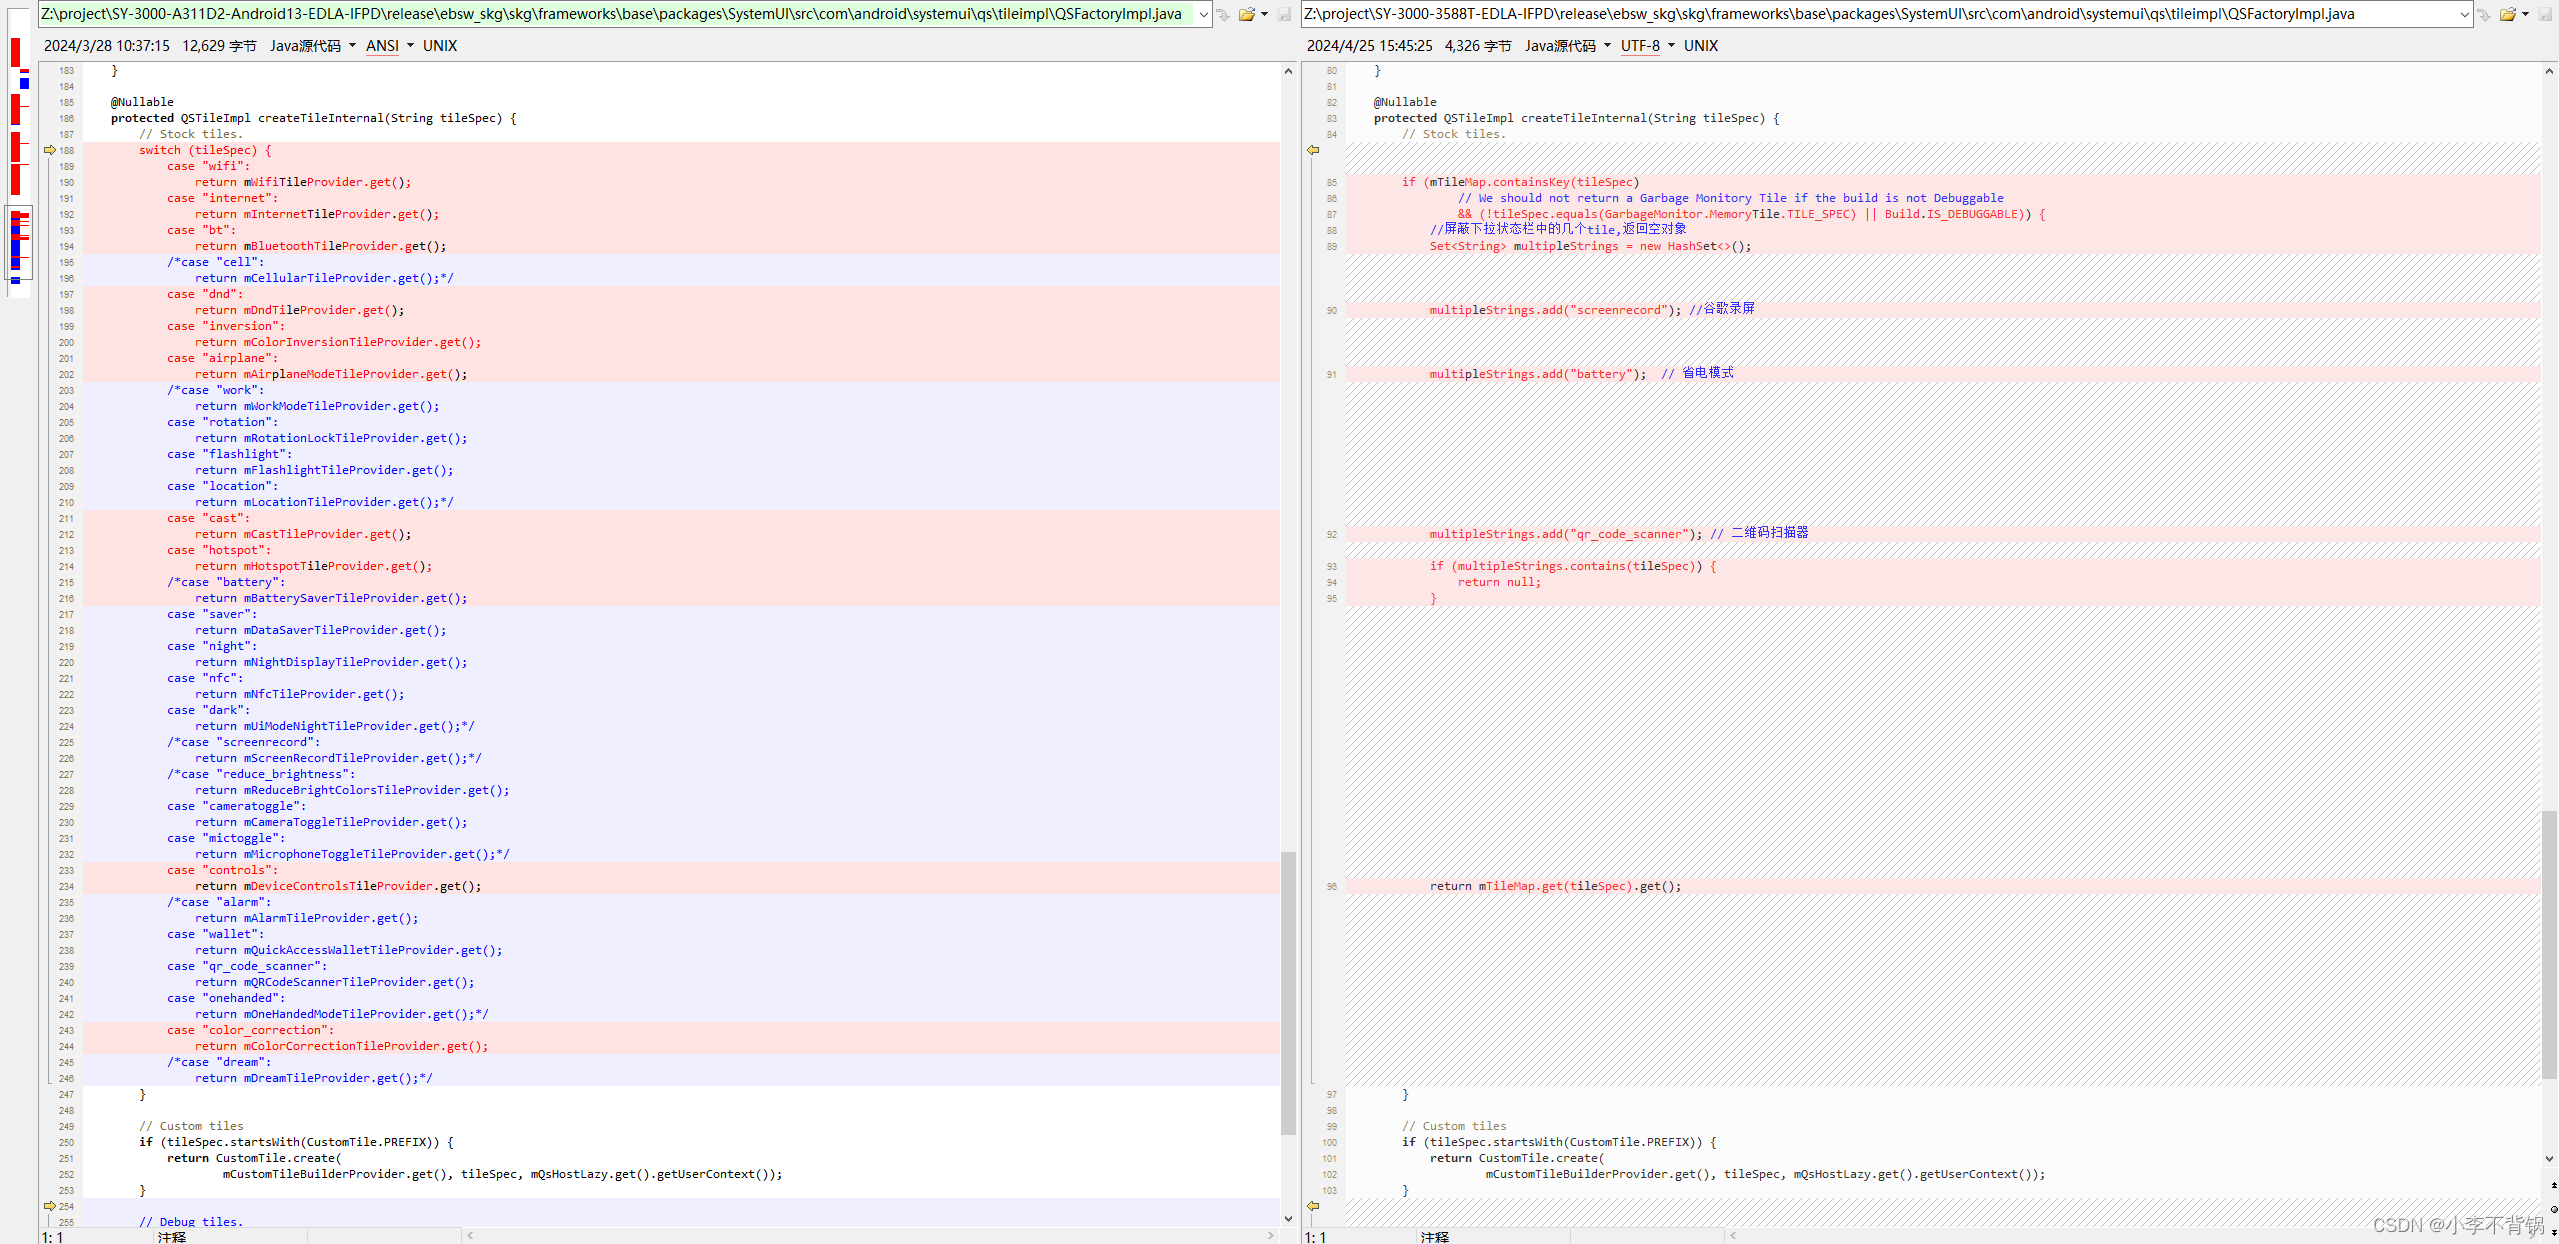Click right pane open-file folder icon
Viewport: 2559px width, 1244px height.
pos(2507,14)
